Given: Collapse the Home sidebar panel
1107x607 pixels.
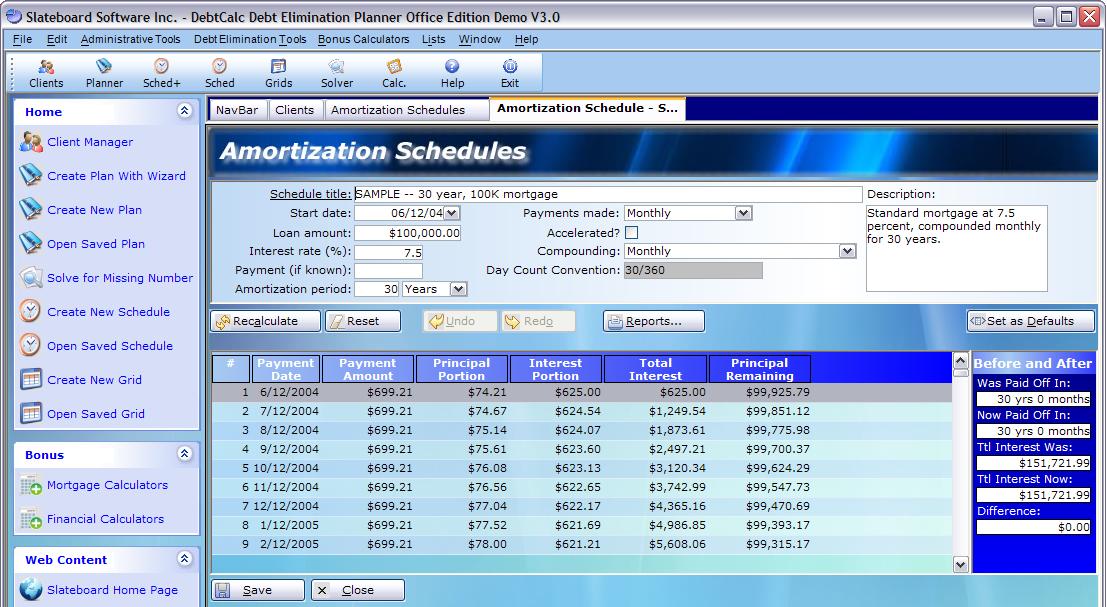Looking at the screenshot, I should pos(184,111).
